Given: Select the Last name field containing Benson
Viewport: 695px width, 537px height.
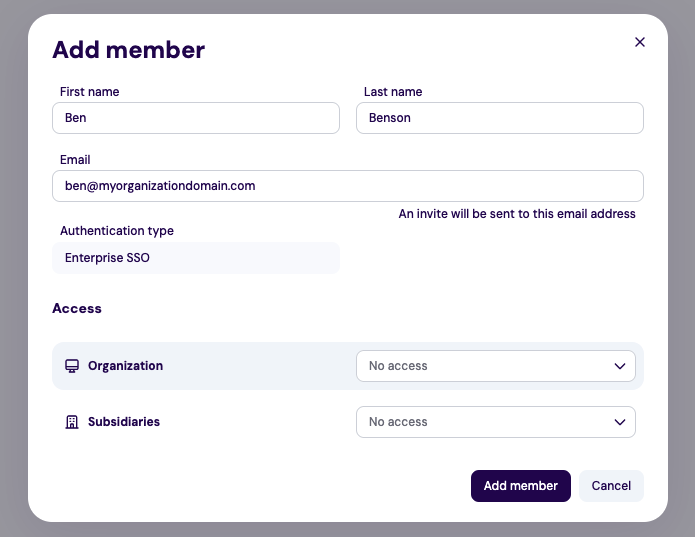Looking at the screenshot, I should pos(499,118).
